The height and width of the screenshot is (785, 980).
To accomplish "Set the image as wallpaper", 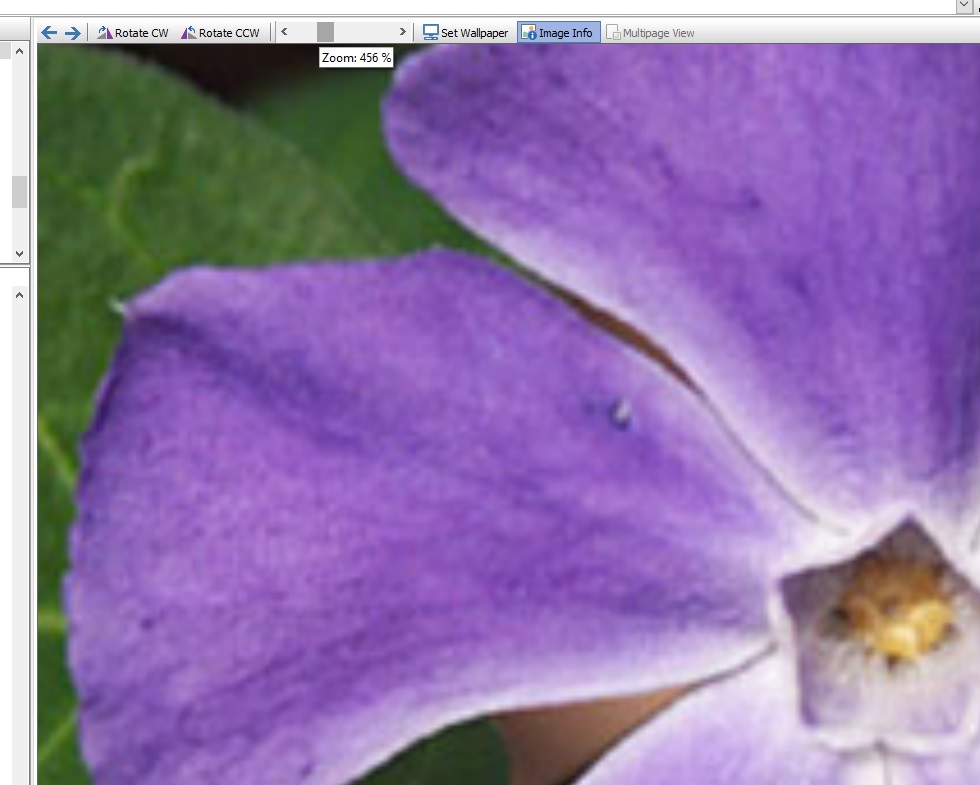I will click(466, 32).
